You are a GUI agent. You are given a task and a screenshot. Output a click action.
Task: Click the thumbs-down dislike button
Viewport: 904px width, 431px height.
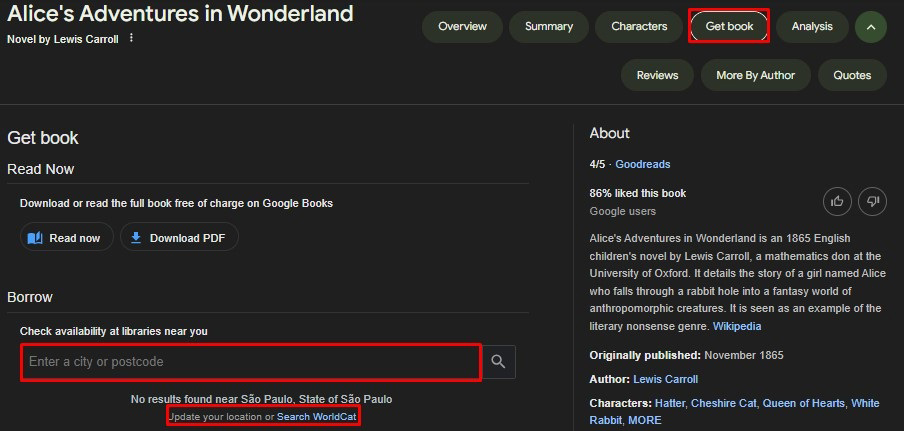872,201
